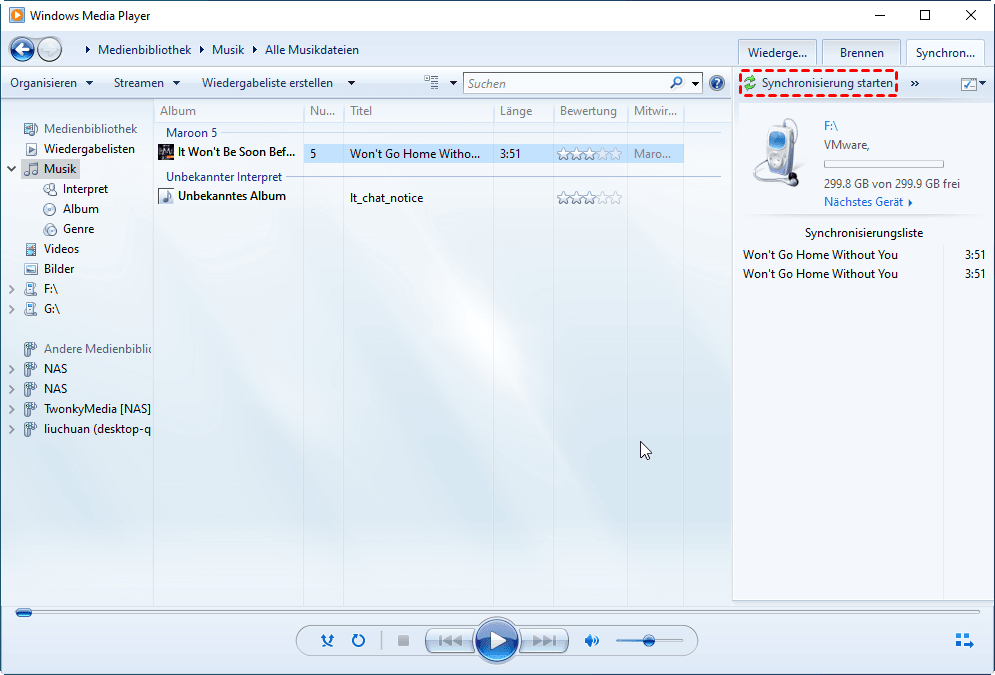Screen dimensions: 995x675
Task: Select Medienbibliothek in the navigation tree
Action: click(90, 129)
